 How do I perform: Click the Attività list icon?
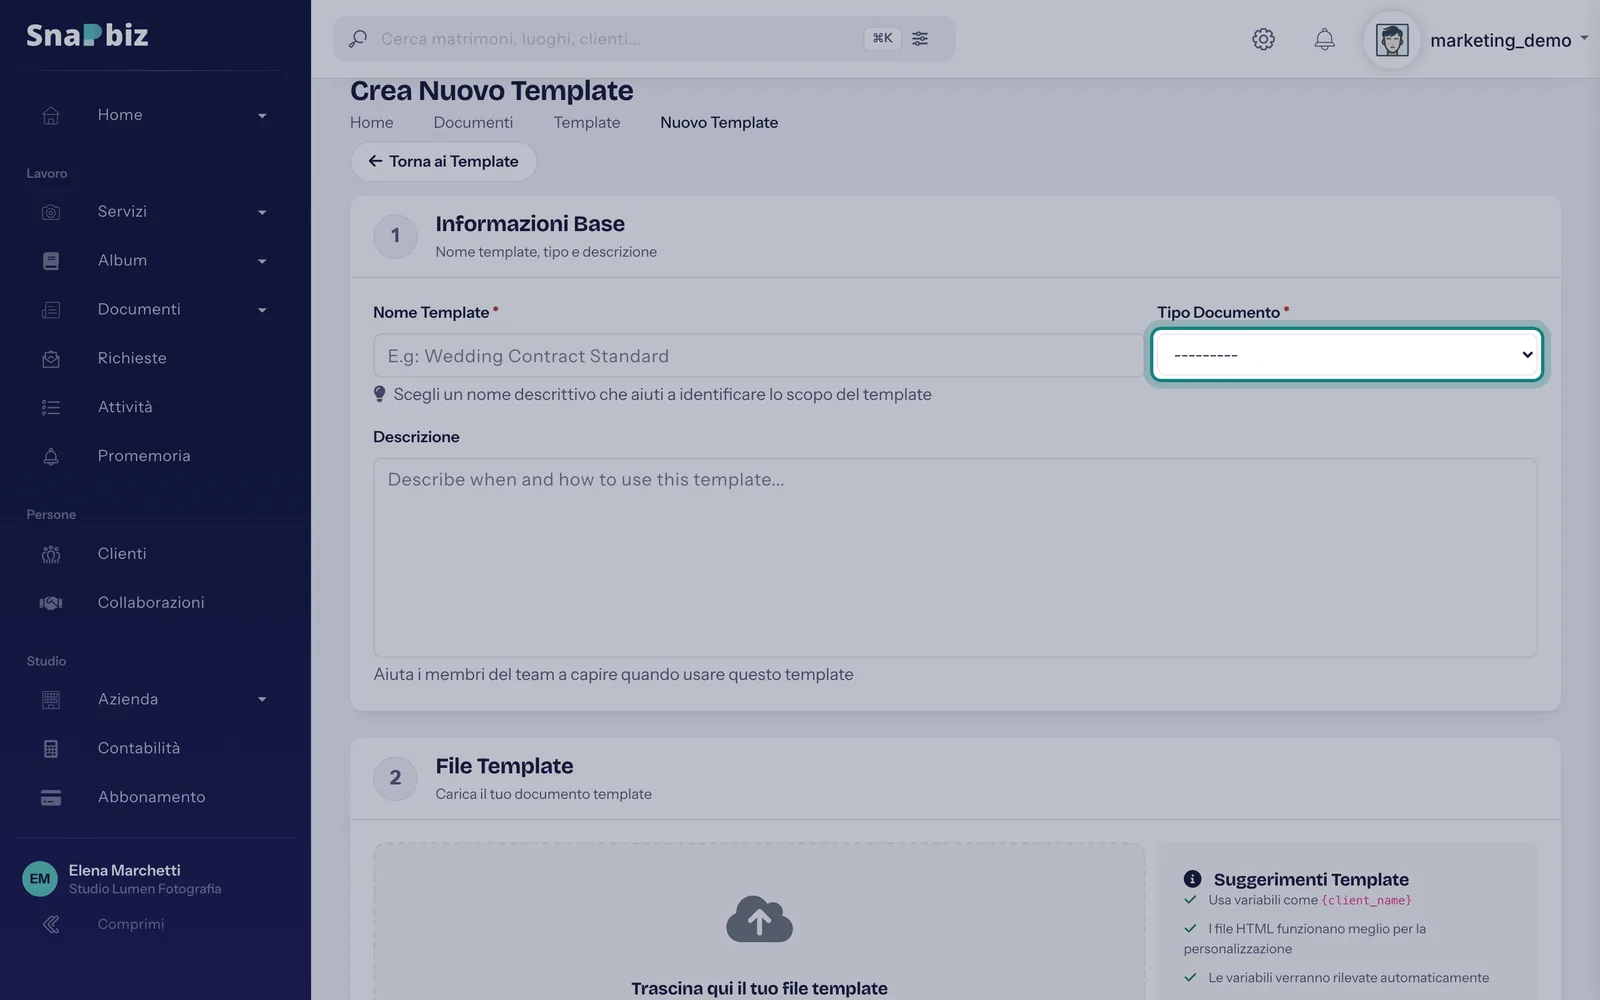pos(51,407)
